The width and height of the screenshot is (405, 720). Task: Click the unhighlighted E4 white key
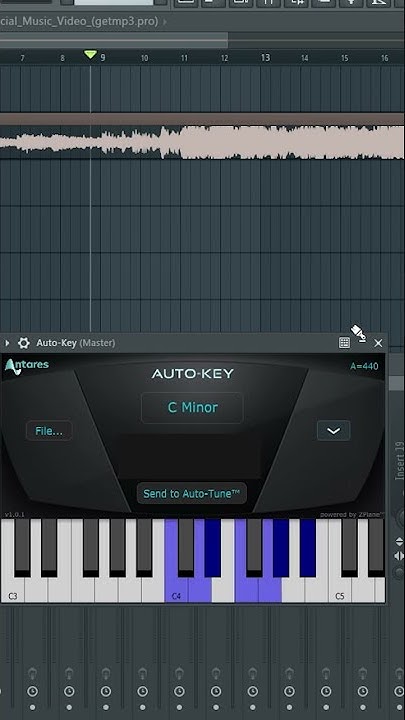[223, 590]
